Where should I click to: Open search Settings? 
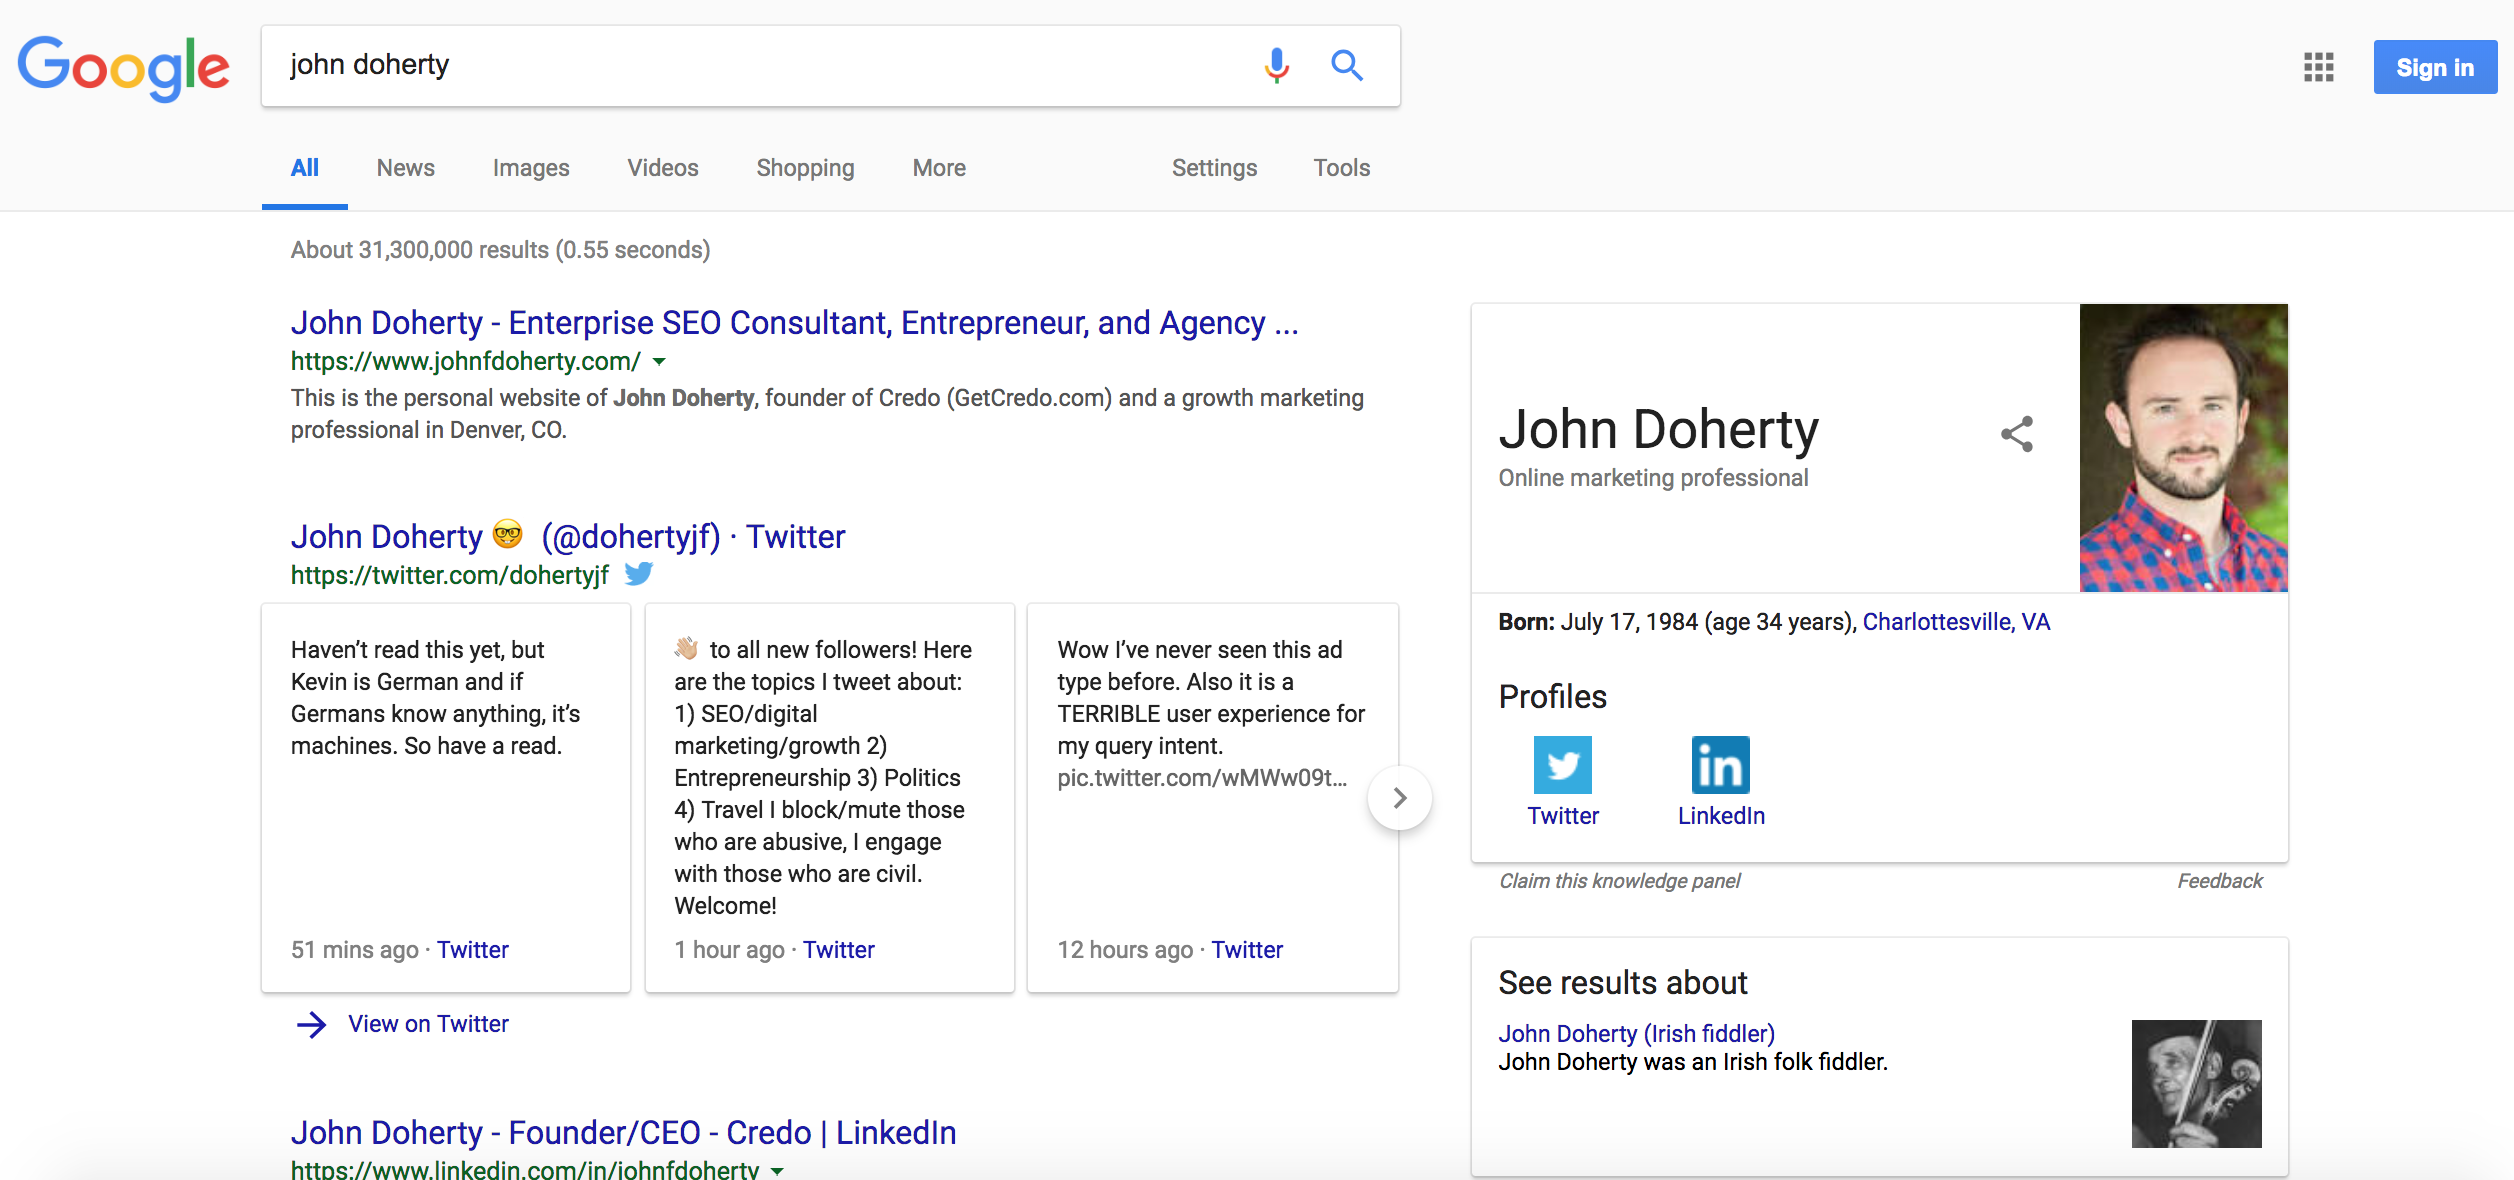(x=1214, y=168)
